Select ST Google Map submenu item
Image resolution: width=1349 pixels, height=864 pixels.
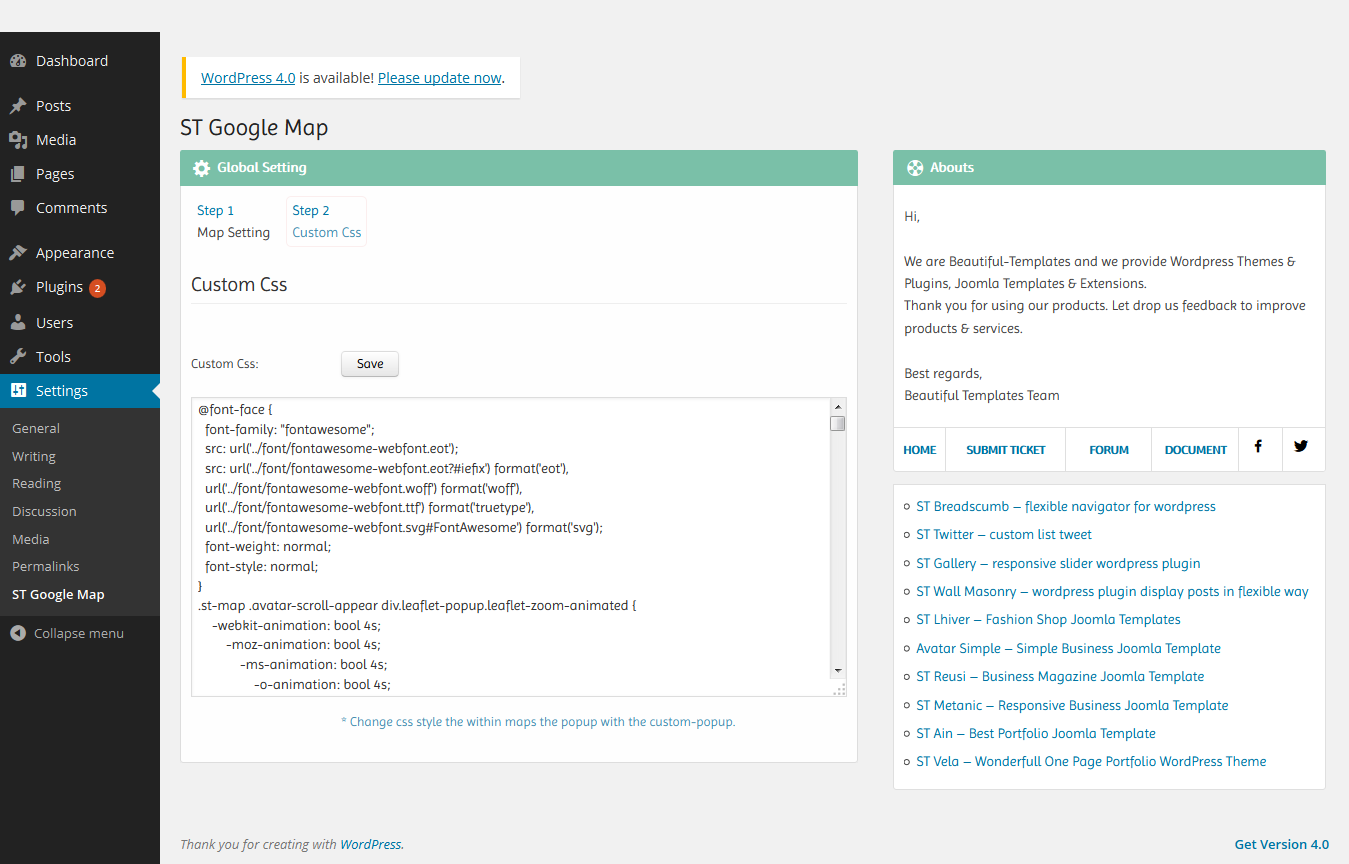click(x=58, y=594)
